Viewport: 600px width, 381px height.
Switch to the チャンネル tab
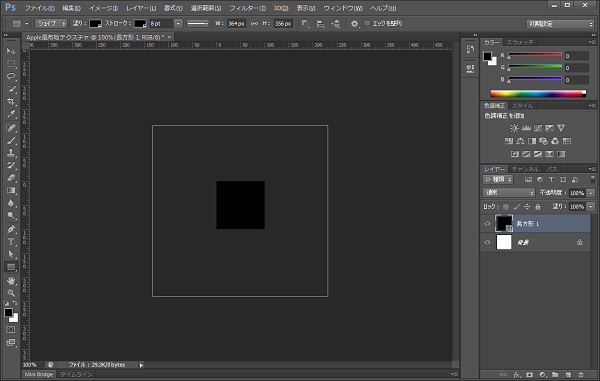525,169
